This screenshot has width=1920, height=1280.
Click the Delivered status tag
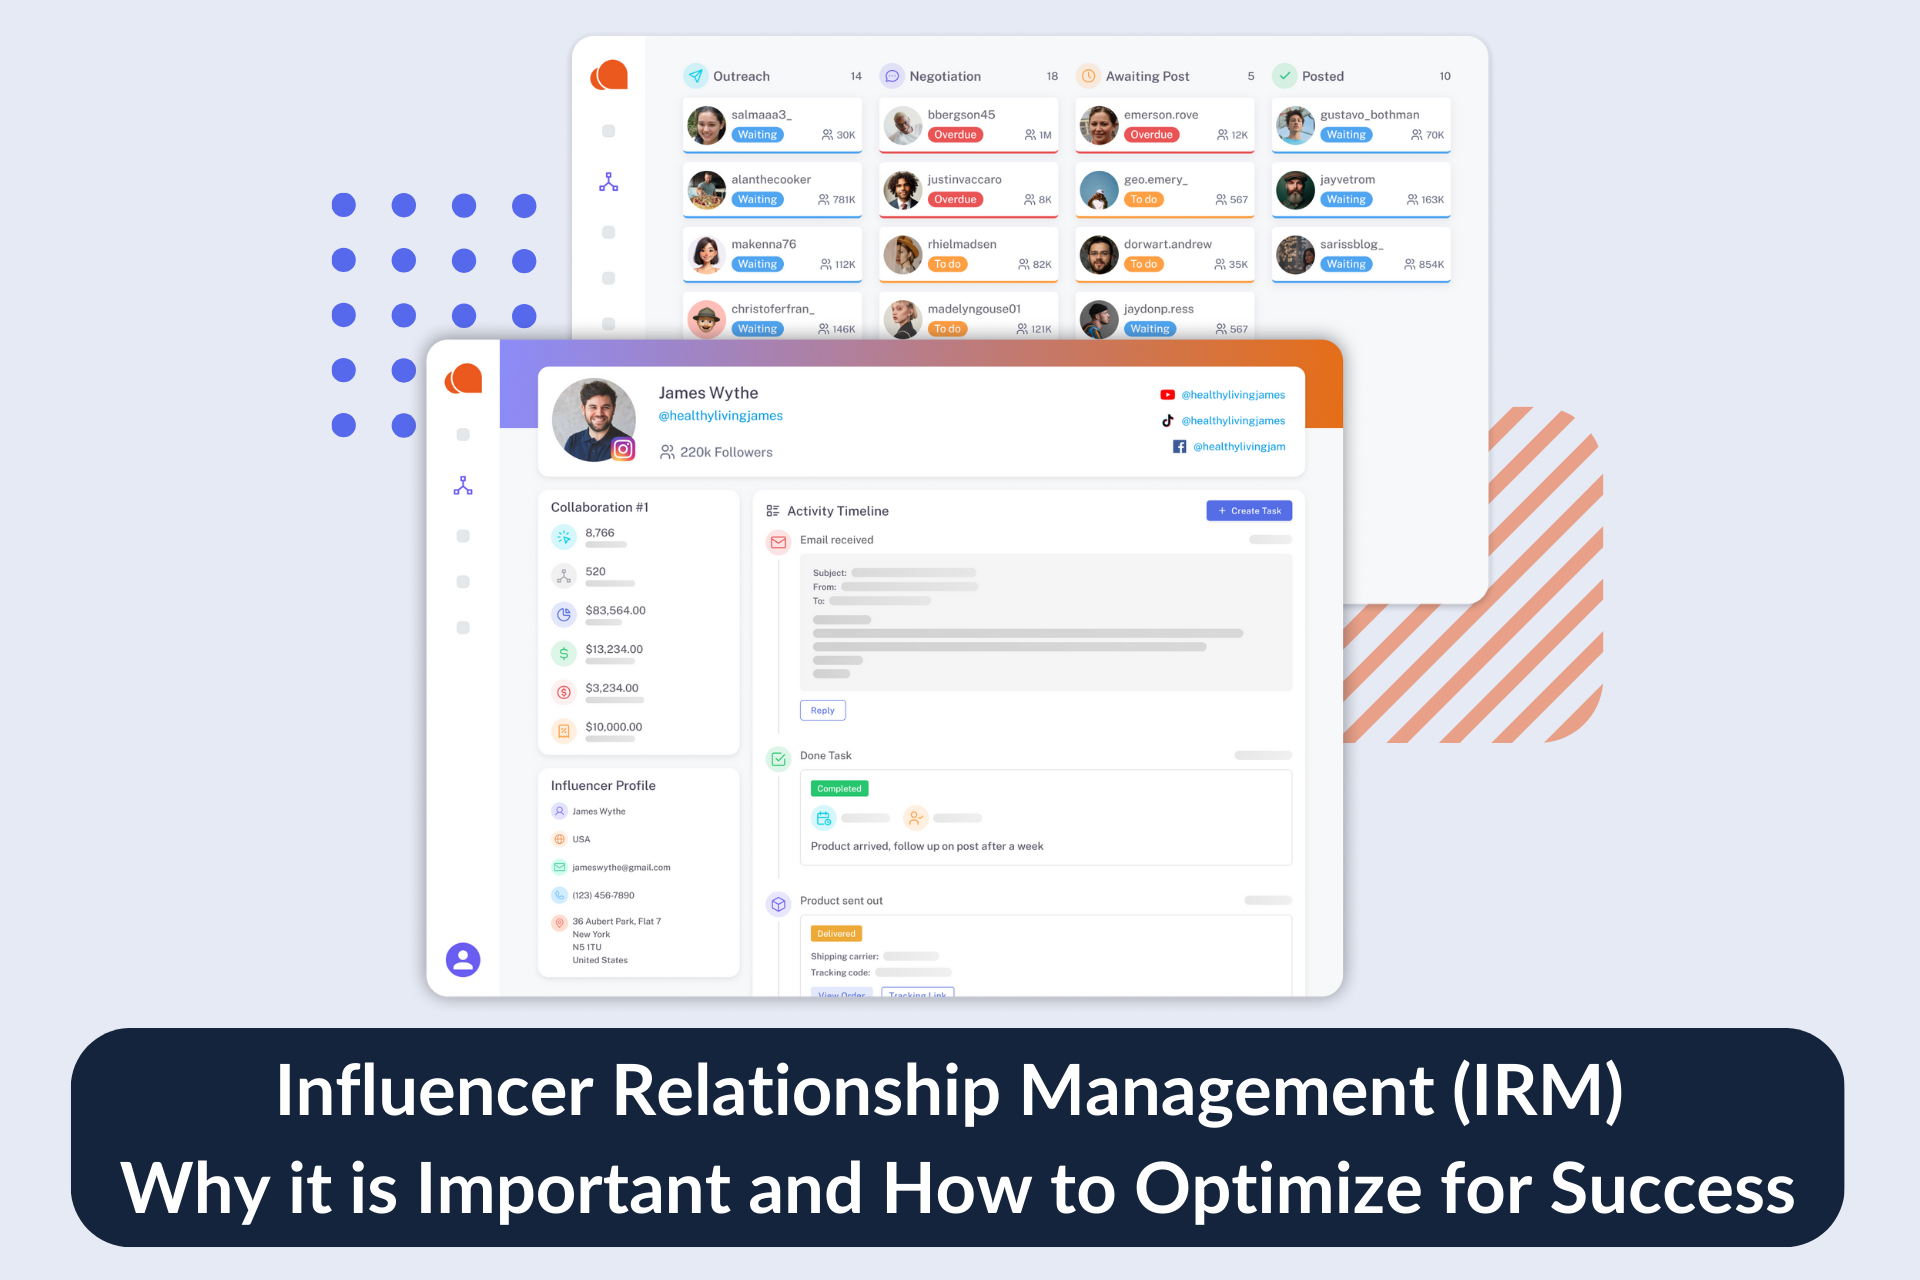coord(836,934)
